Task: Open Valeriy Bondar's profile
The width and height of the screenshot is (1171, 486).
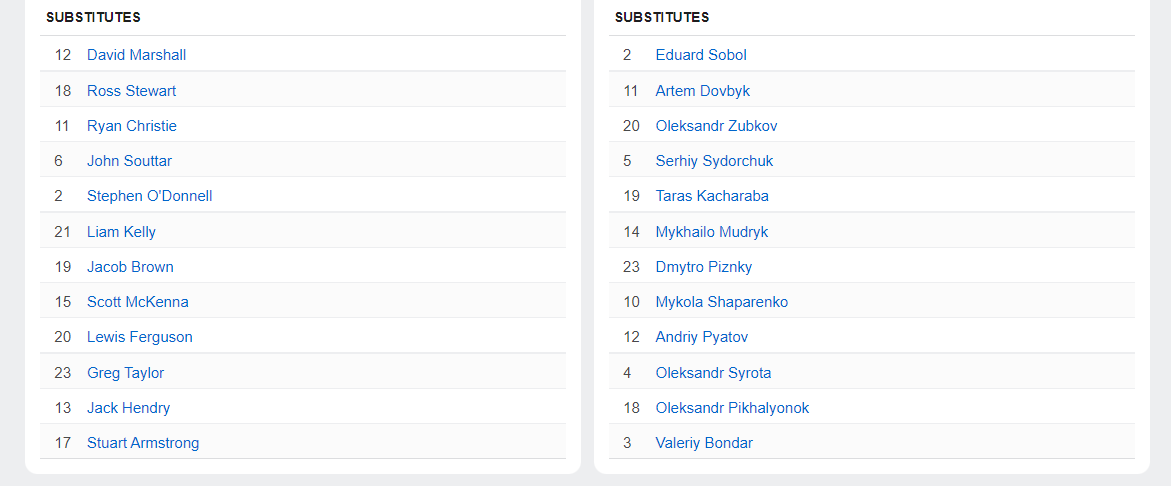Action: [704, 443]
